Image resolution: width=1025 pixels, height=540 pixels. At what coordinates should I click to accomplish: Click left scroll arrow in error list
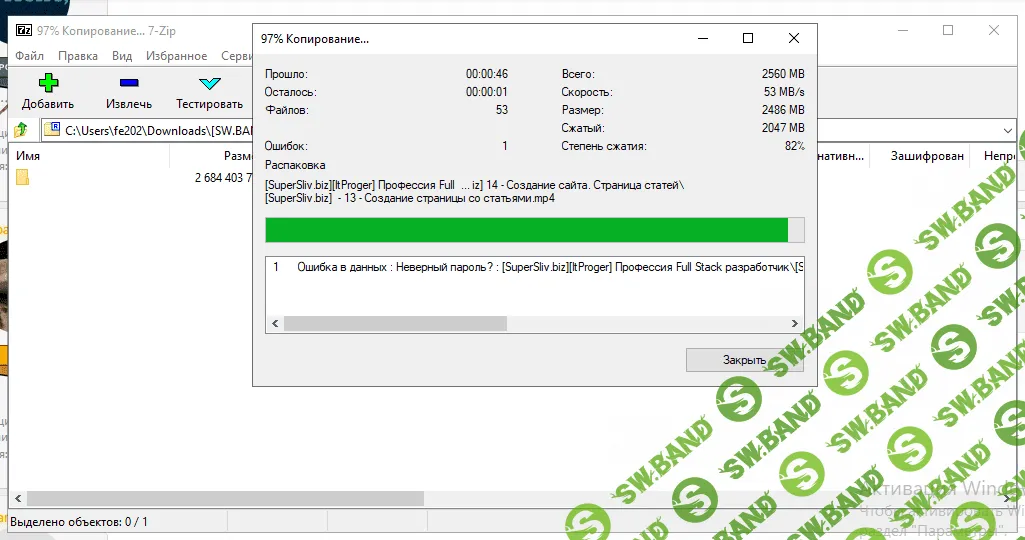click(273, 324)
